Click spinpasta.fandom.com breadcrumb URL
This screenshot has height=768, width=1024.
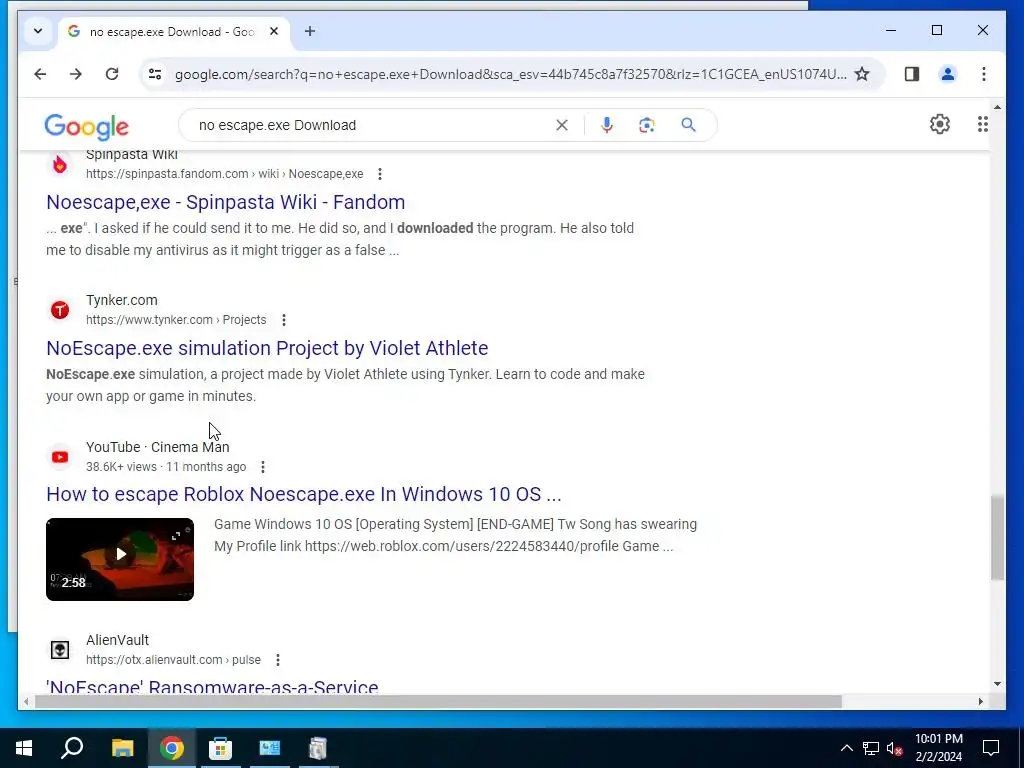tap(225, 174)
